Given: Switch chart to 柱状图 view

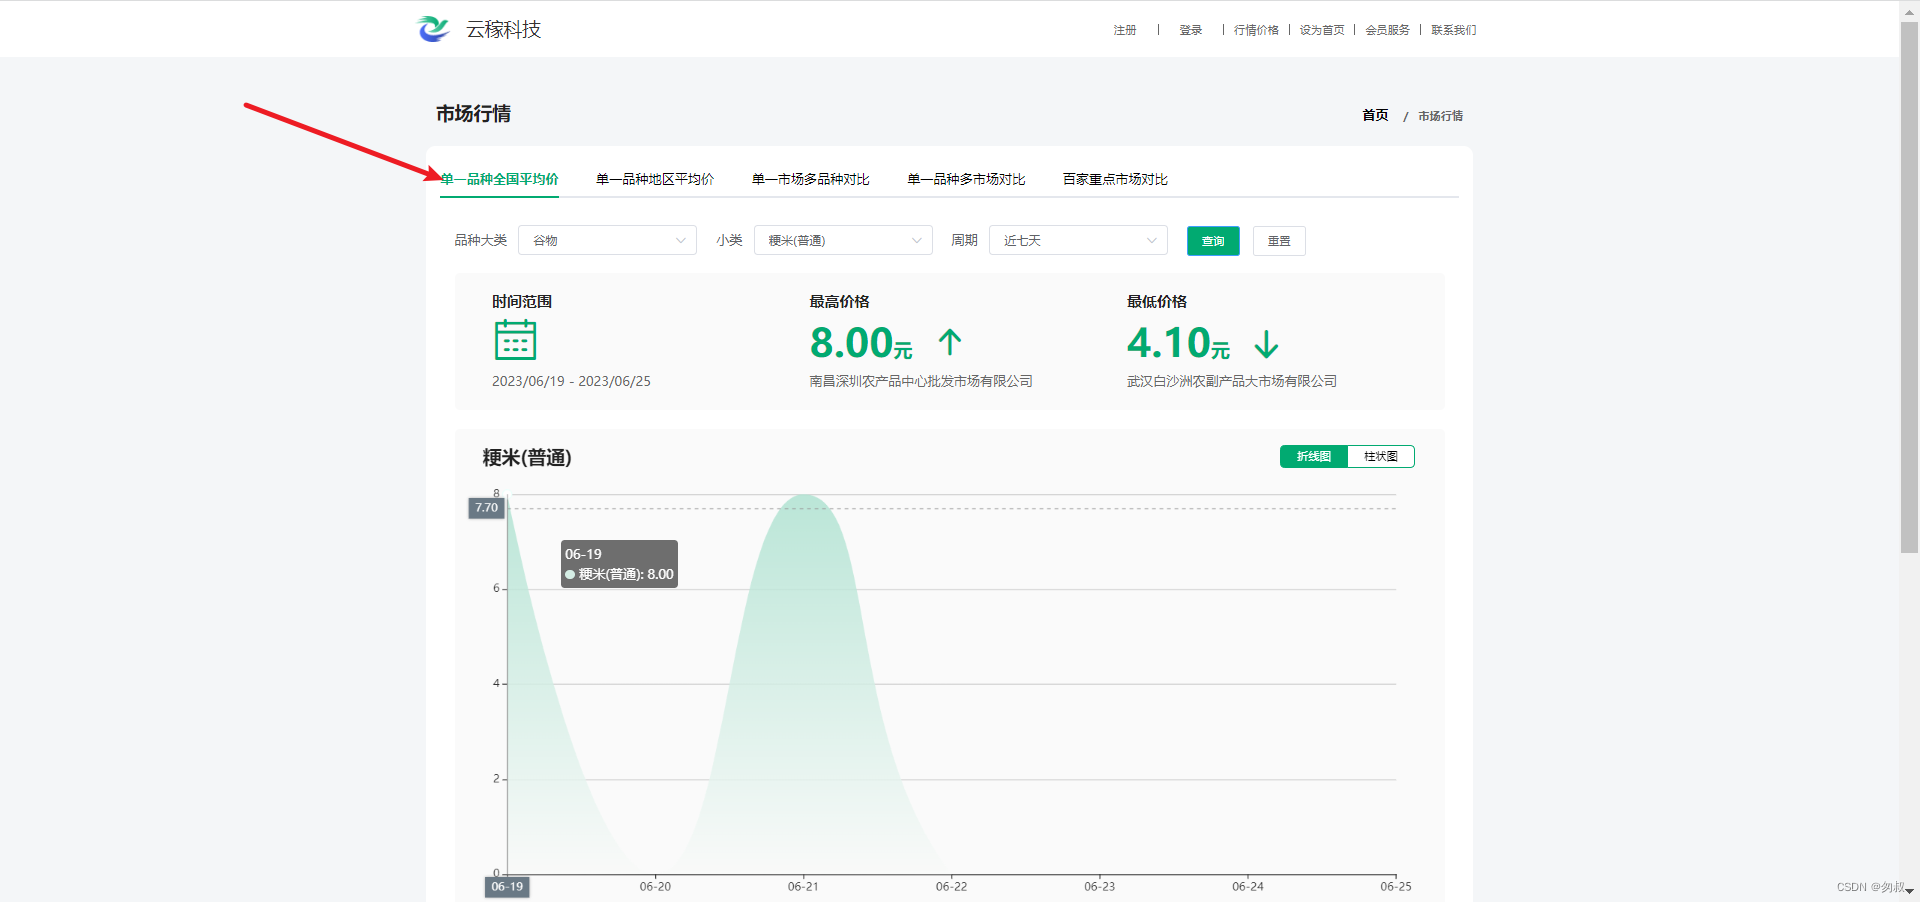Looking at the screenshot, I should click(x=1380, y=456).
